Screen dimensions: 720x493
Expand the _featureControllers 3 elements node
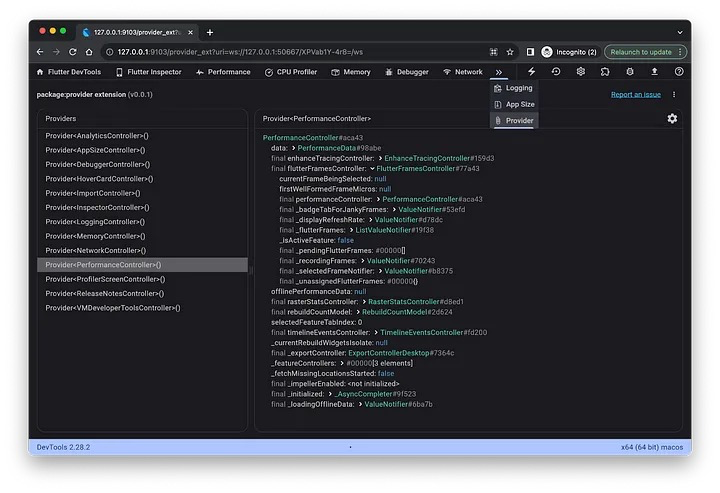(x=342, y=363)
